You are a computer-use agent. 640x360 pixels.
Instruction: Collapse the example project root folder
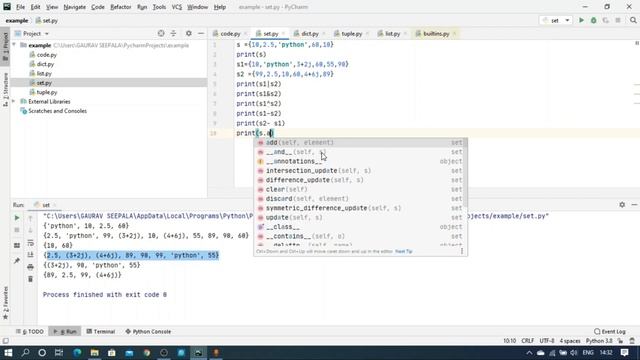tap(14, 45)
